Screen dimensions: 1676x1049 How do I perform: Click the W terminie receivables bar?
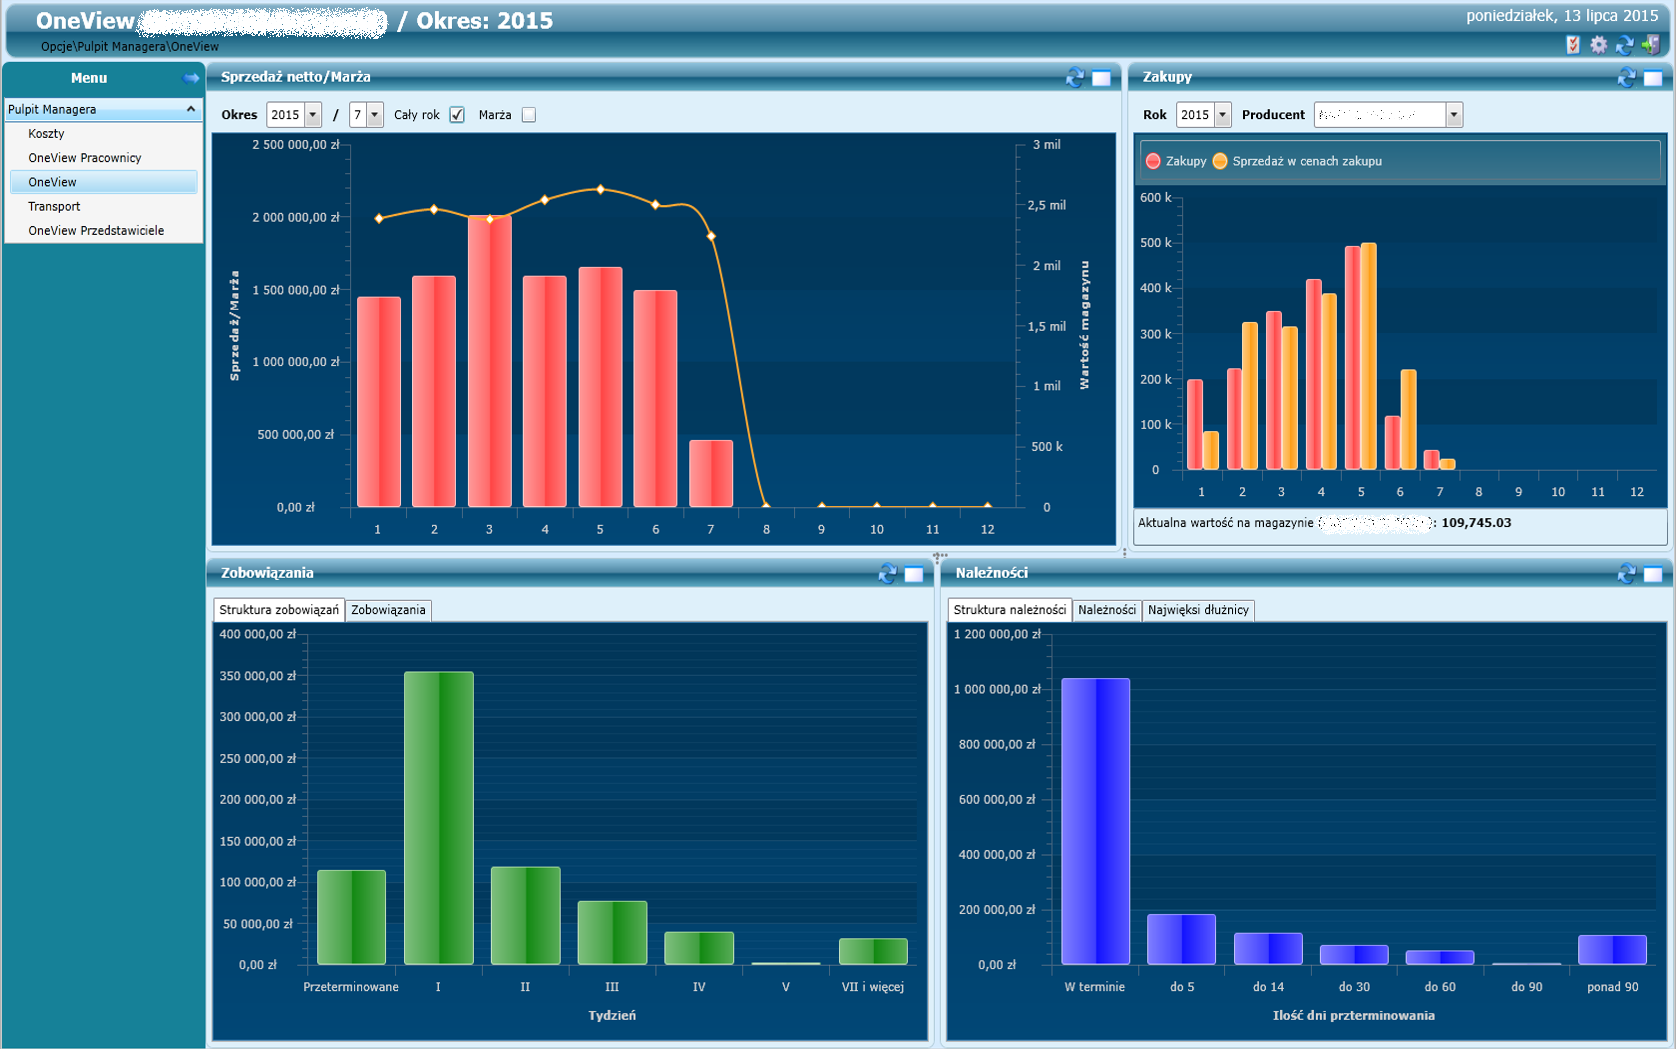coord(1096,821)
